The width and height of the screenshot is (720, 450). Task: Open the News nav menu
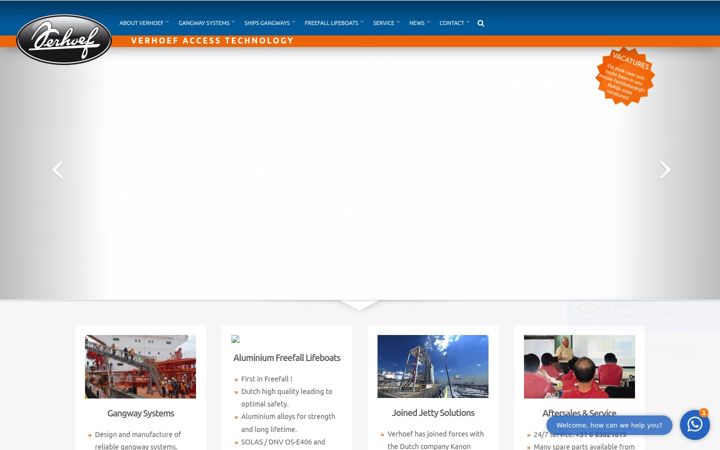(x=419, y=23)
